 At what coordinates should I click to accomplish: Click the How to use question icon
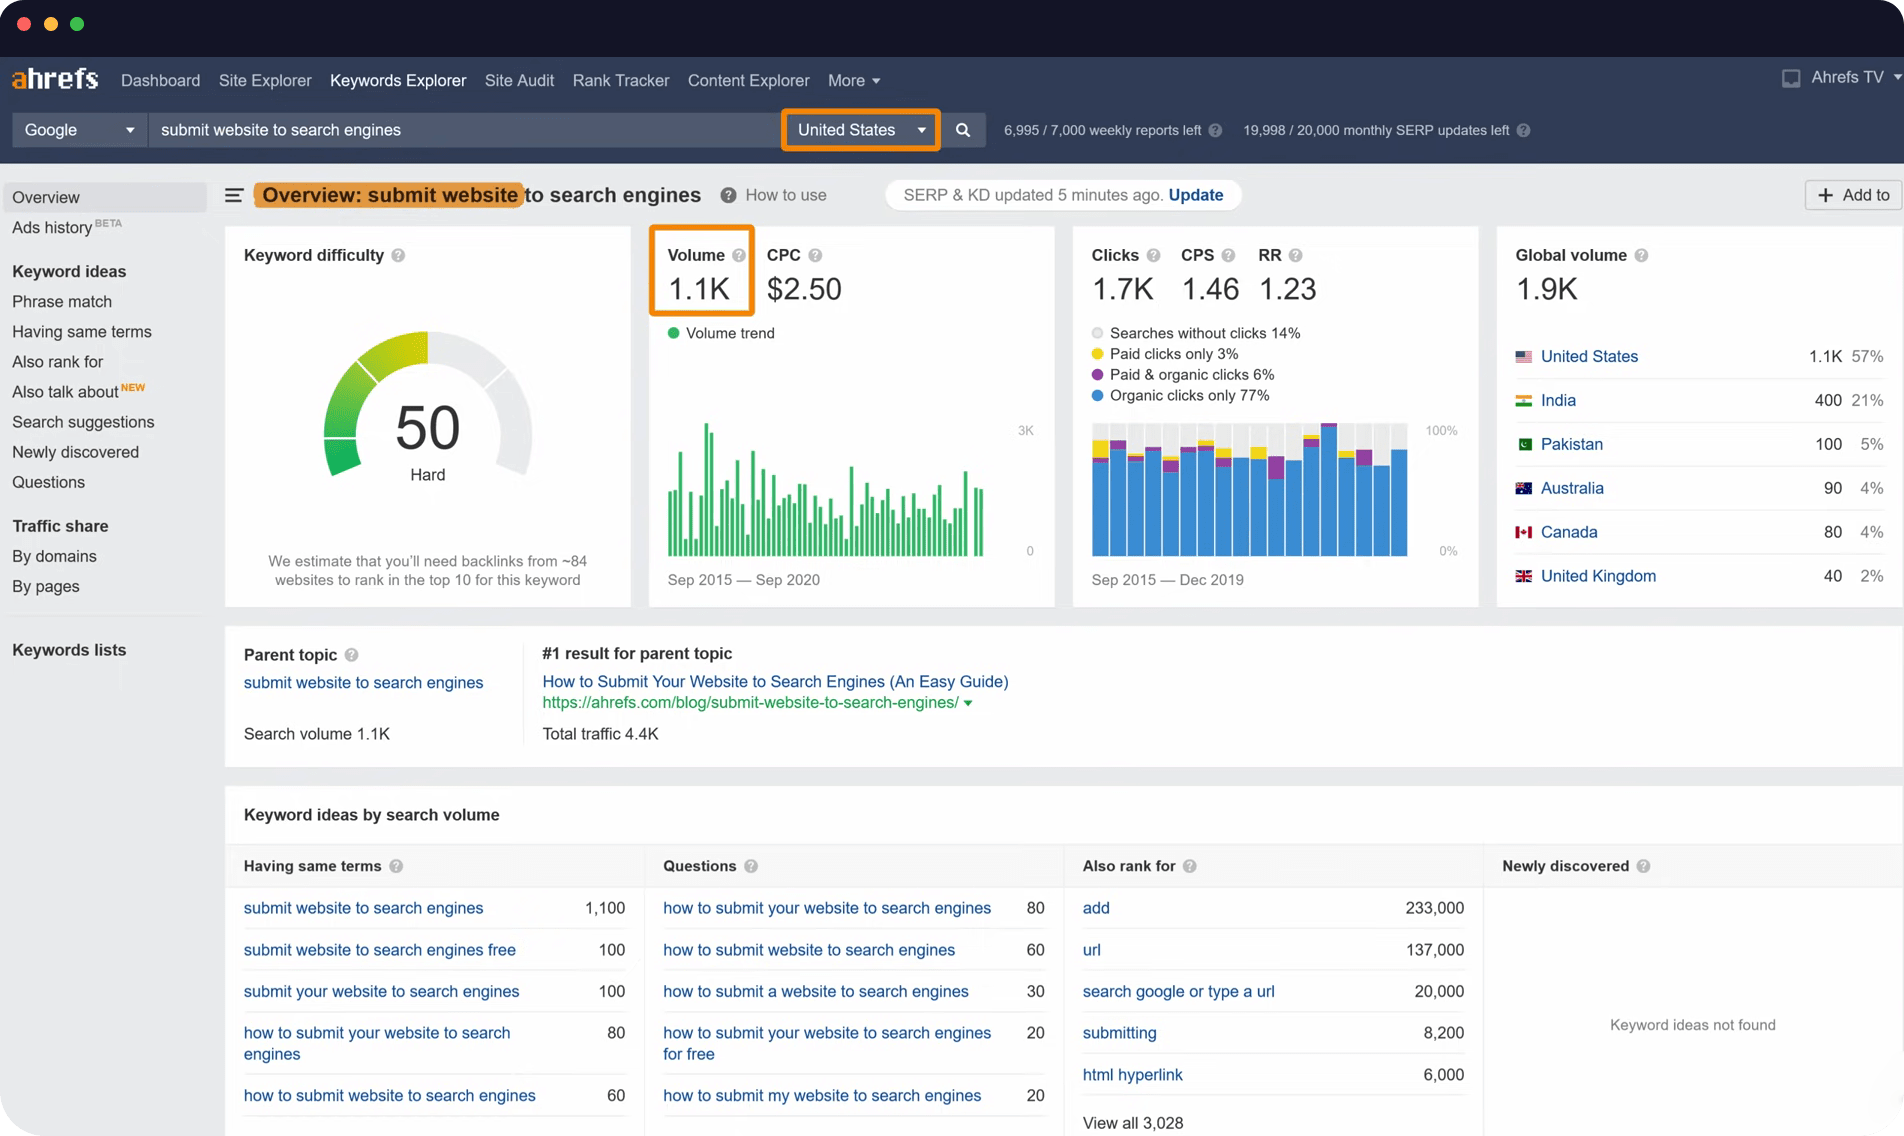click(x=728, y=195)
